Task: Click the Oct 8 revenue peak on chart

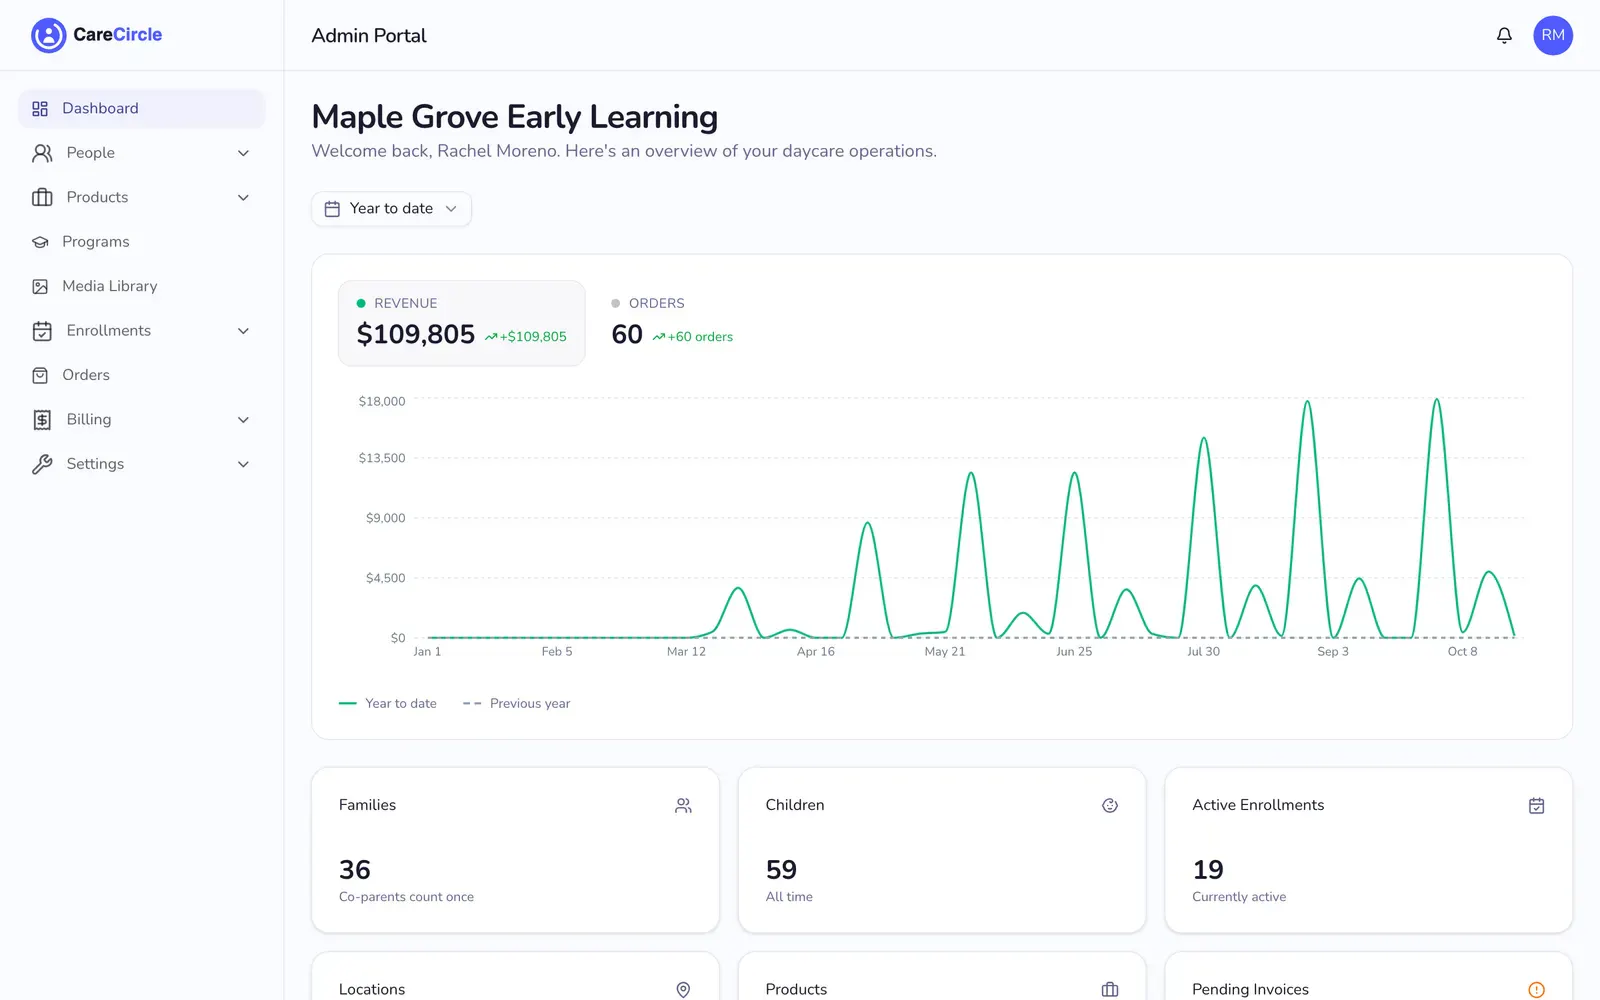Action: point(1437,400)
